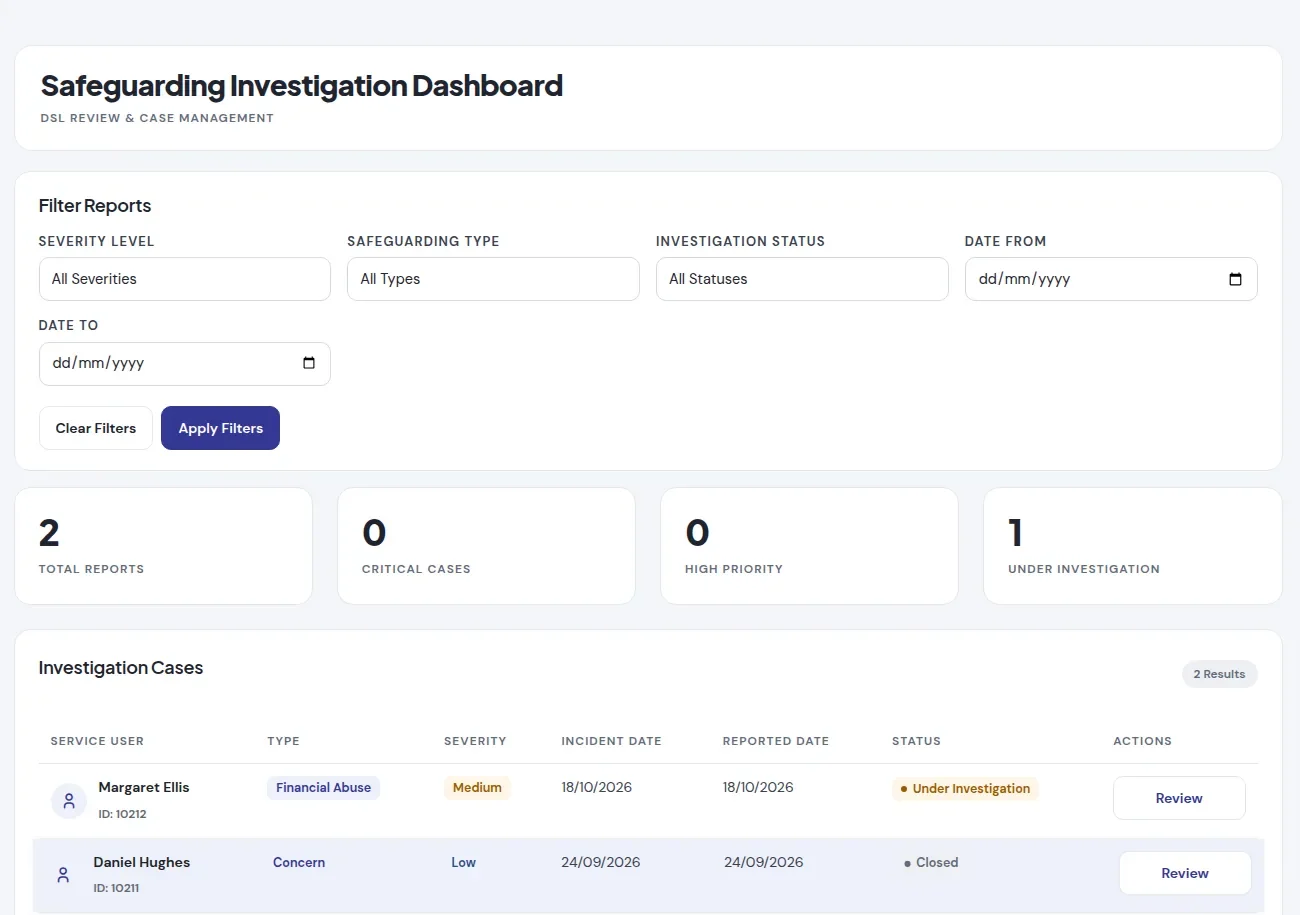Click the Low severity badge
The width and height of the screenshot is (1300, 915).
click(x=464, y=862)
